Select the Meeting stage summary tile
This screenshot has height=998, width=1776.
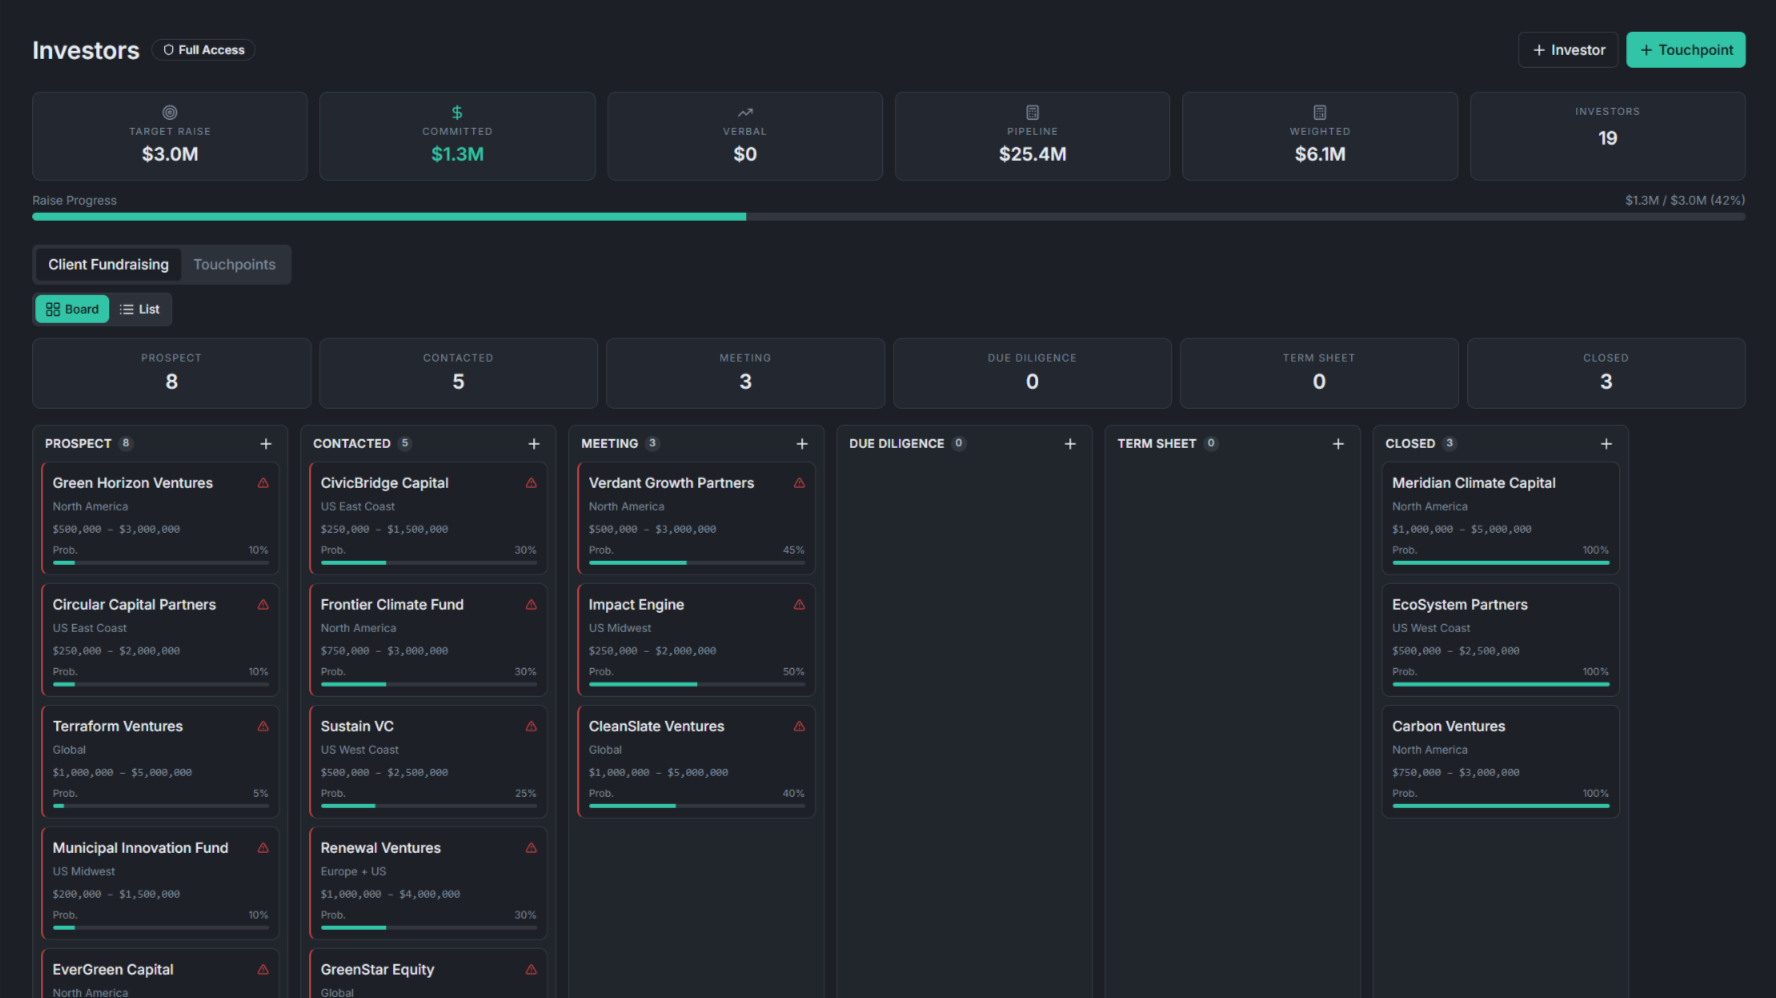(745, 373)
